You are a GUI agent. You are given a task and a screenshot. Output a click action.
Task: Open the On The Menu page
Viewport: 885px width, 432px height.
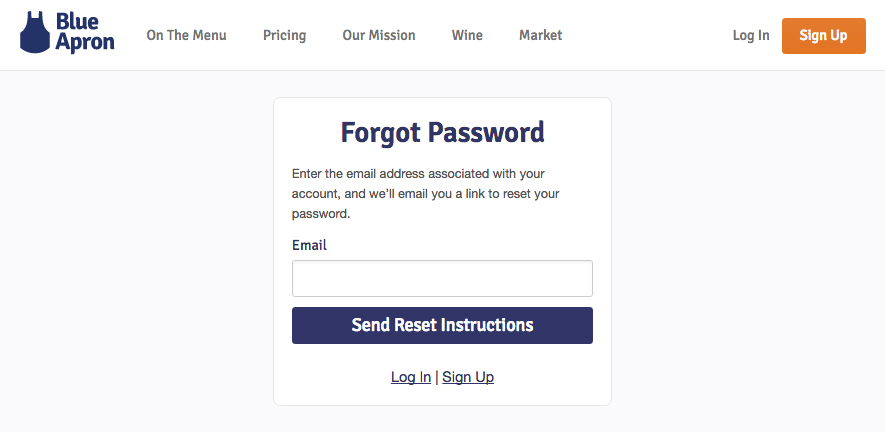(186, 36)
